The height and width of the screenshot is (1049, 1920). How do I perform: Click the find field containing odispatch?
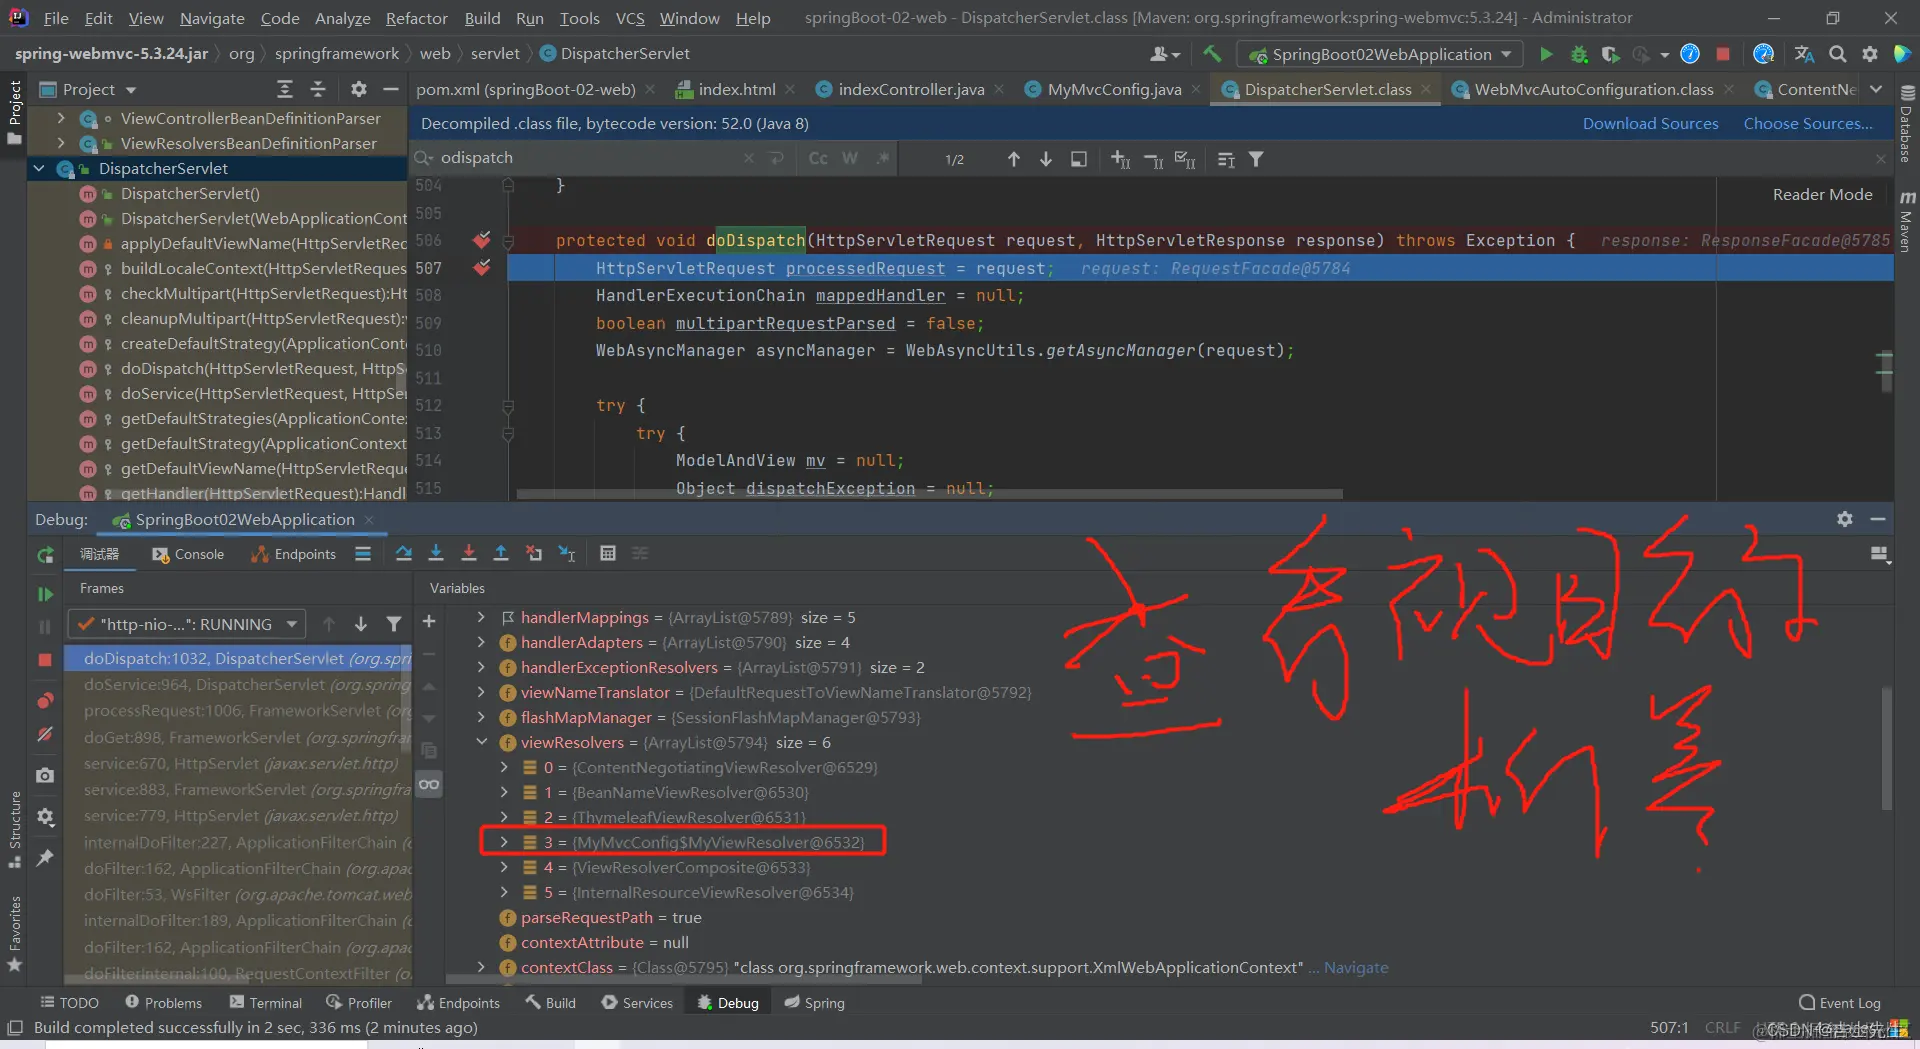click(590, 158)
